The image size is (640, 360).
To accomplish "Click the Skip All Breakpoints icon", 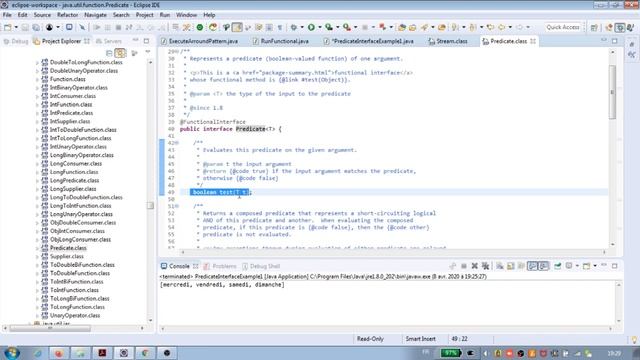I will pos(82,27).
